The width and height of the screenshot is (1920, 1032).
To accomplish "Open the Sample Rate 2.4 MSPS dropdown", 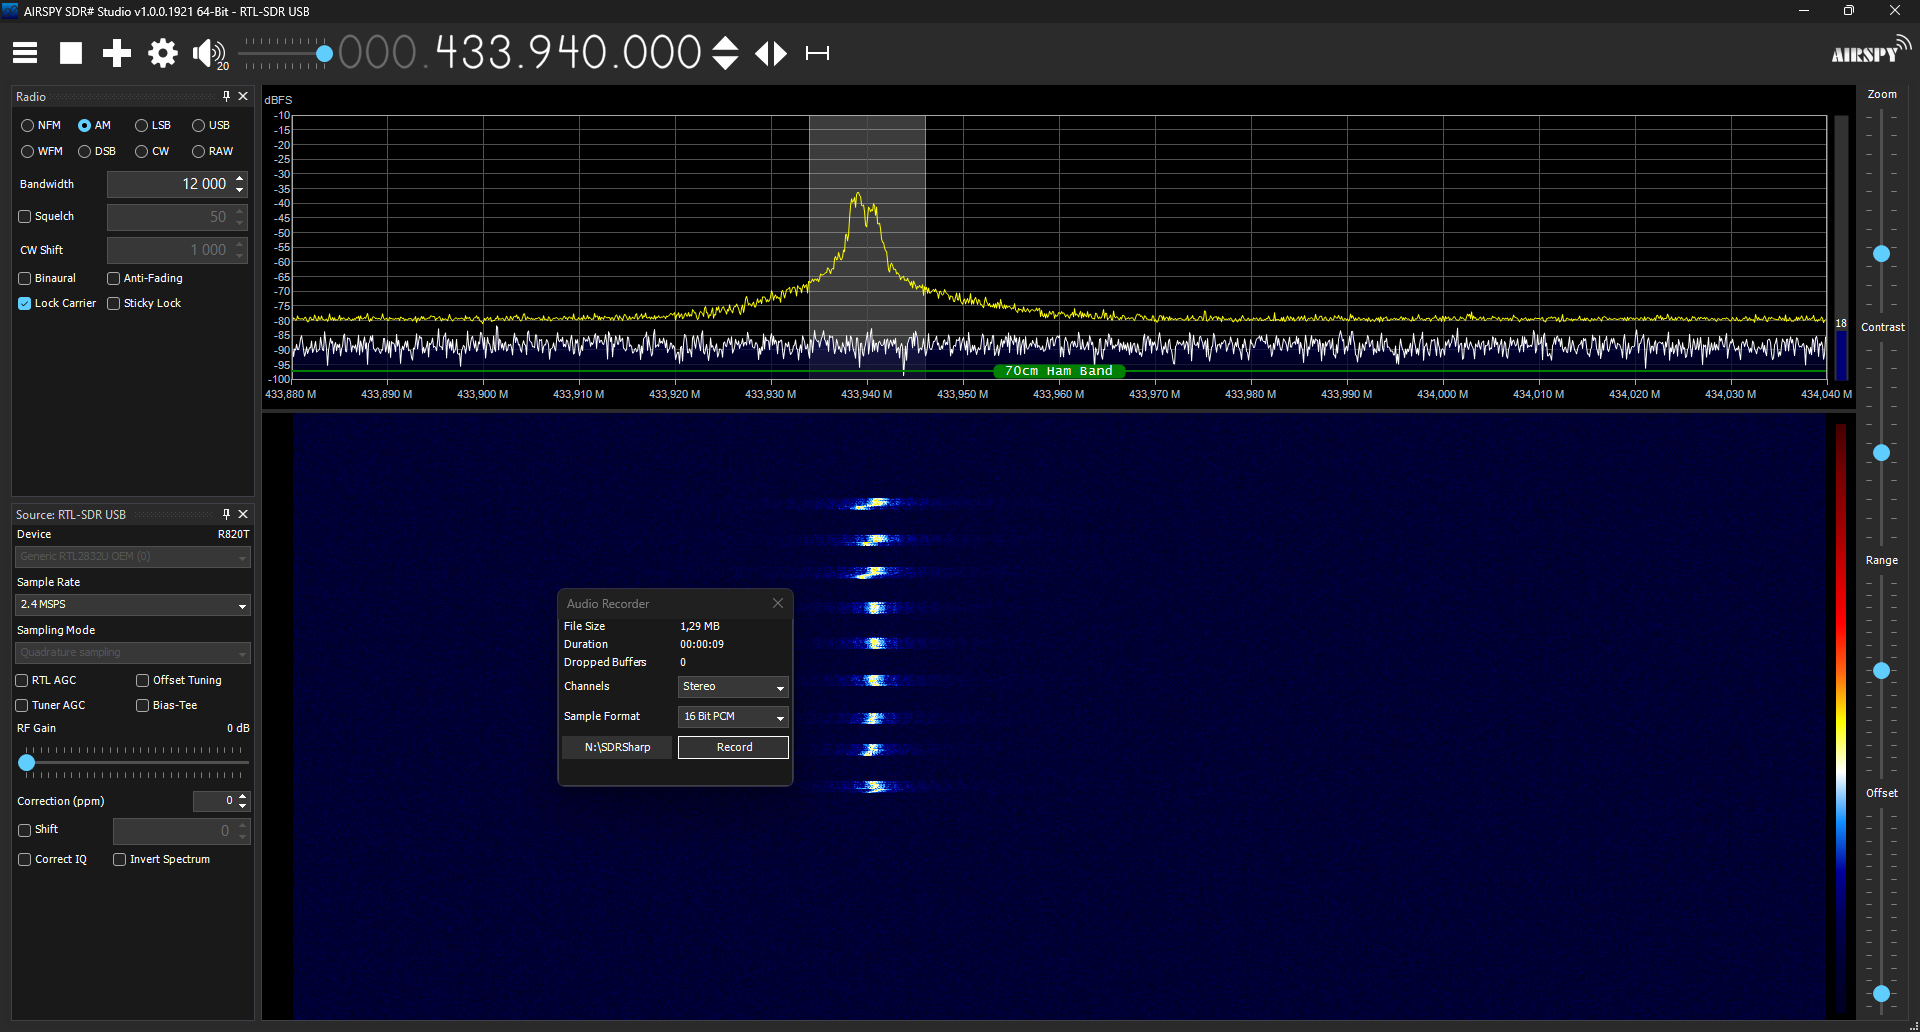I will (133, 605).
